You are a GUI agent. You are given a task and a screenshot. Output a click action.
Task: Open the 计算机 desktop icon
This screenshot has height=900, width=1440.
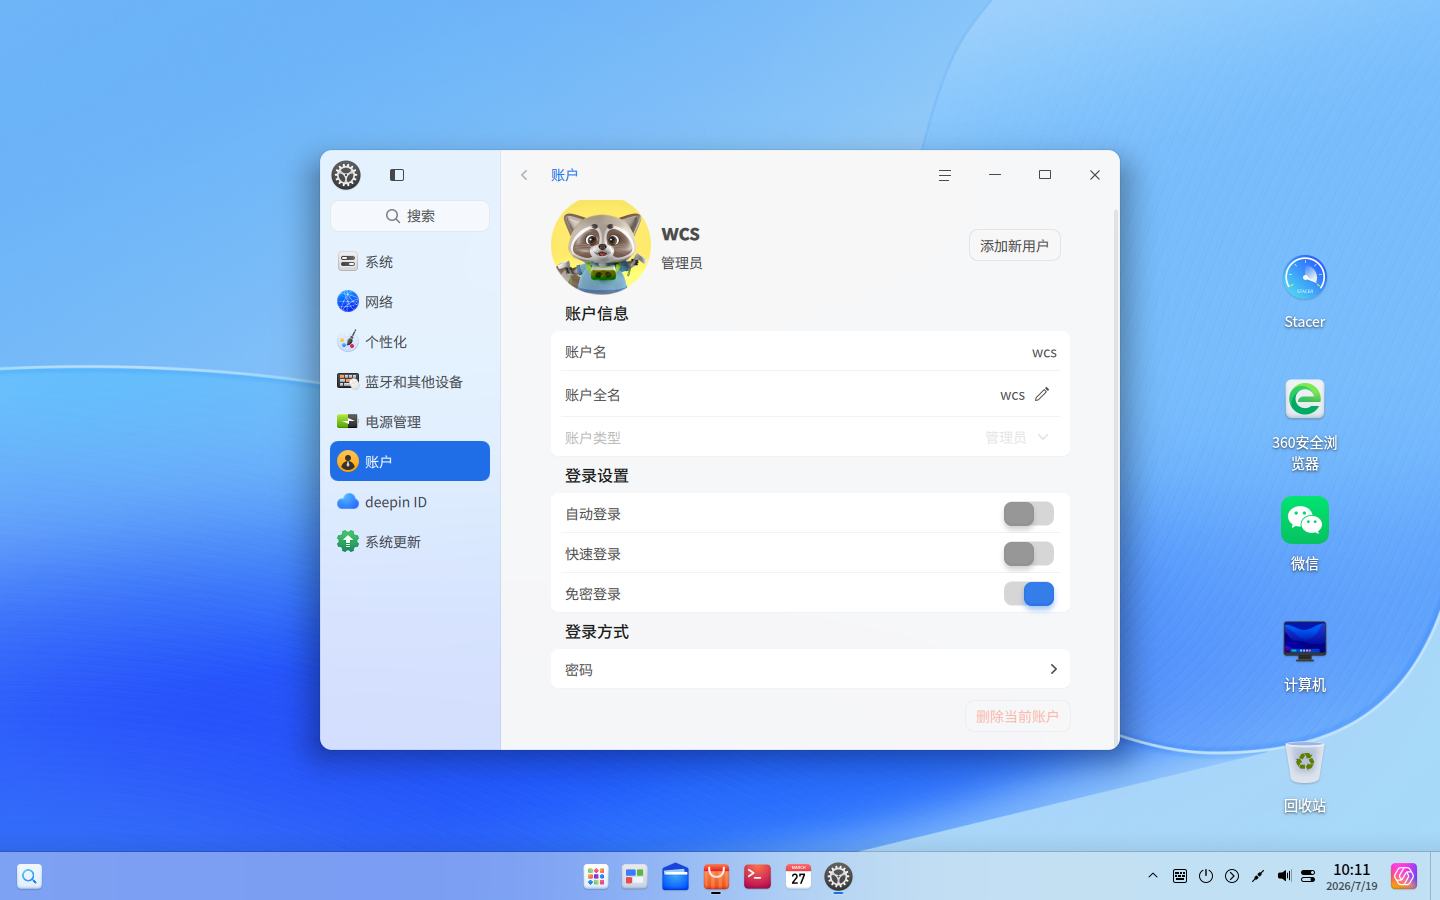1305,655
